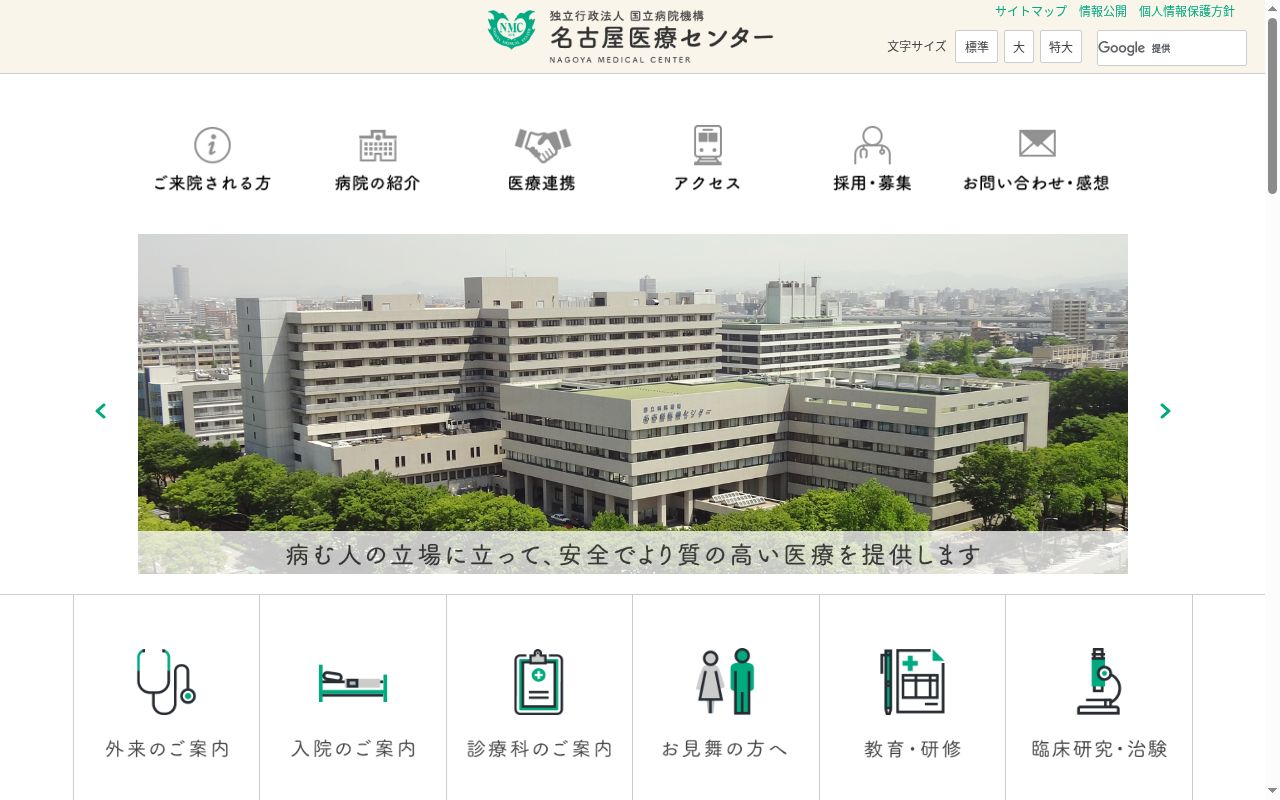Click the Google search input field
This screenshot has height=800, width=1280.
(x=1172, y=48)
